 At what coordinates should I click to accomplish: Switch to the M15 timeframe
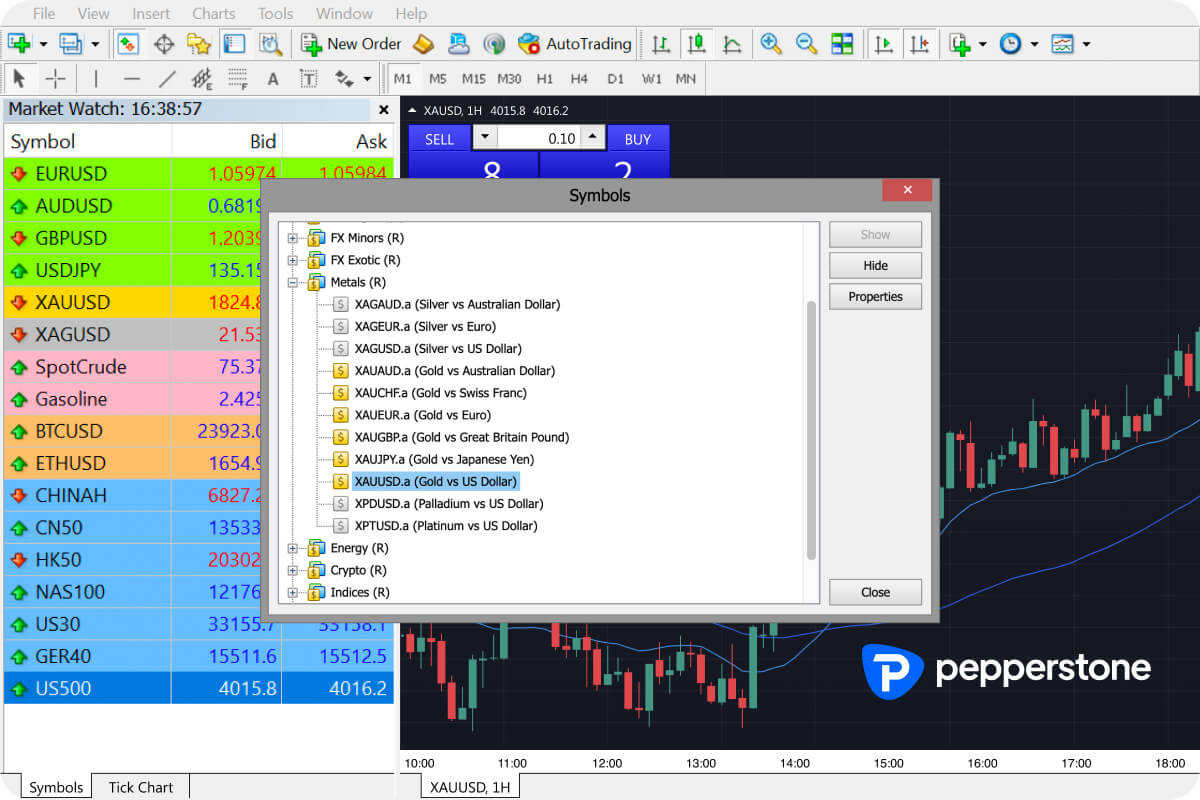click(474, 78)
